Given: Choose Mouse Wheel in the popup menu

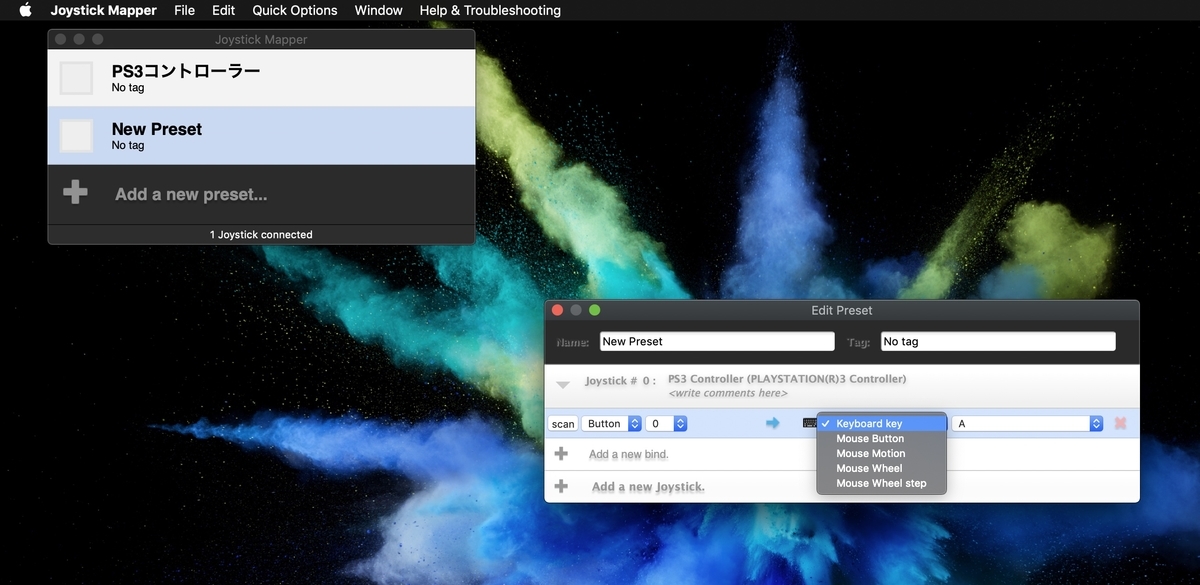Looking at the screenshot, I should click(x=881, y=469).
